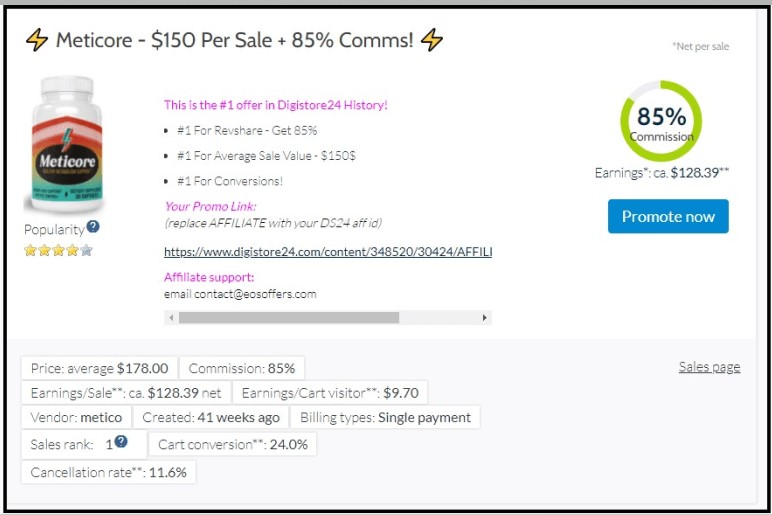Click the Promote now button
The image size is (772, 515).
668,216
